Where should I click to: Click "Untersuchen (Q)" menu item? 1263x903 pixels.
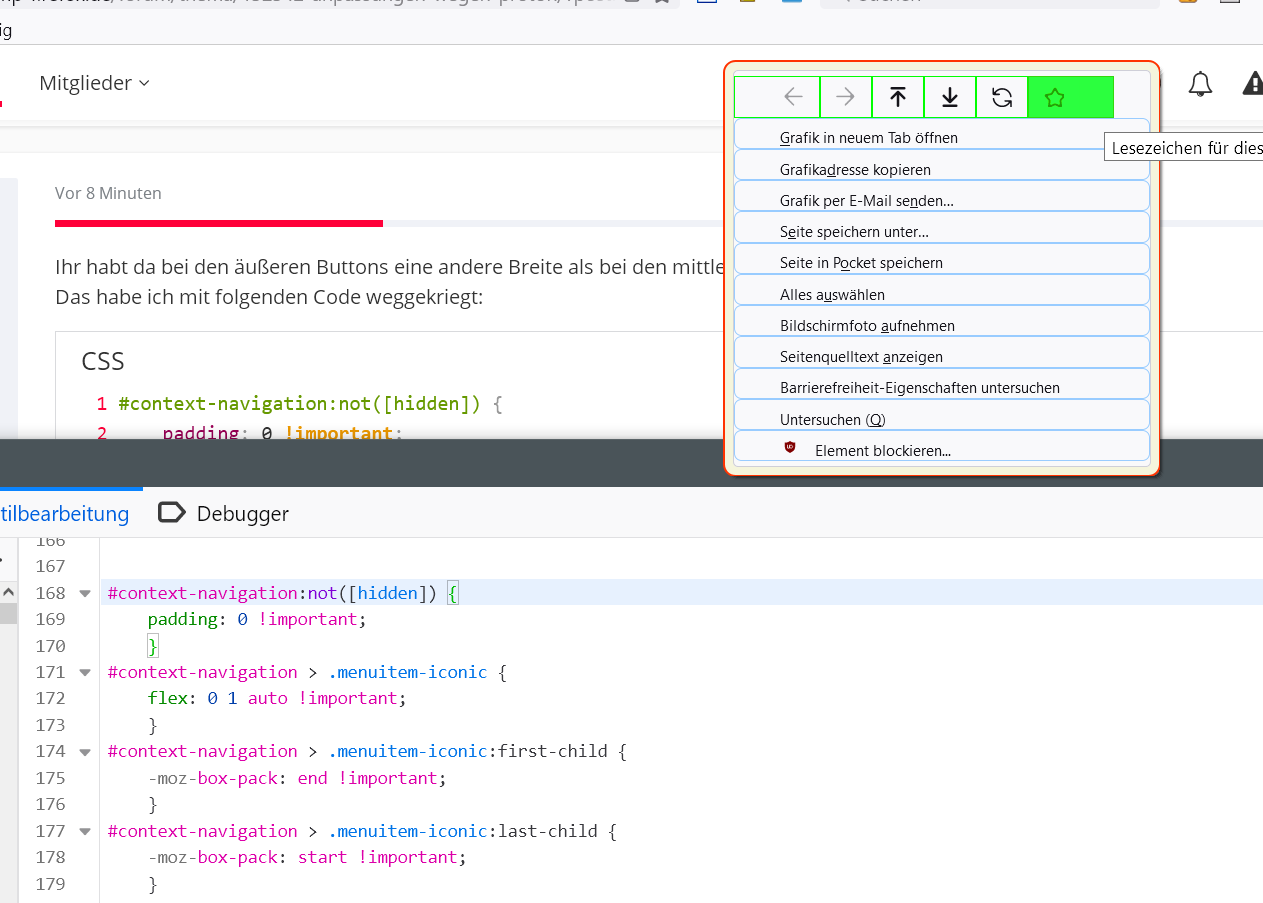click(x=832, y=420)
